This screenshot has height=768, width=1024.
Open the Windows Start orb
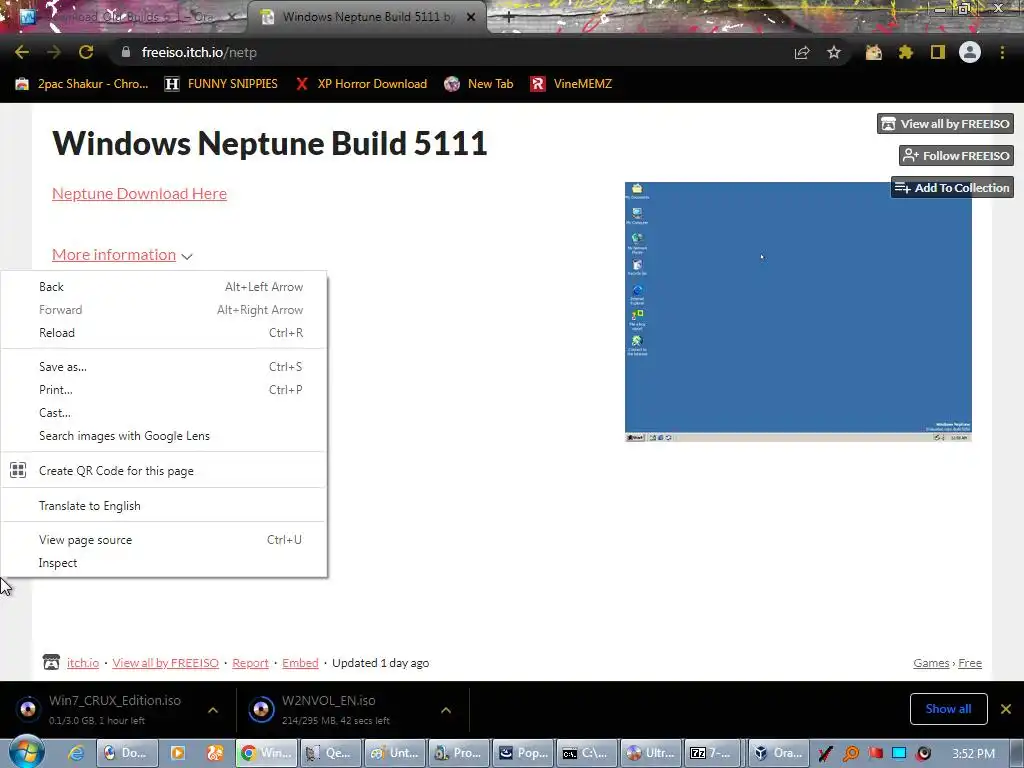click(26, 752)
